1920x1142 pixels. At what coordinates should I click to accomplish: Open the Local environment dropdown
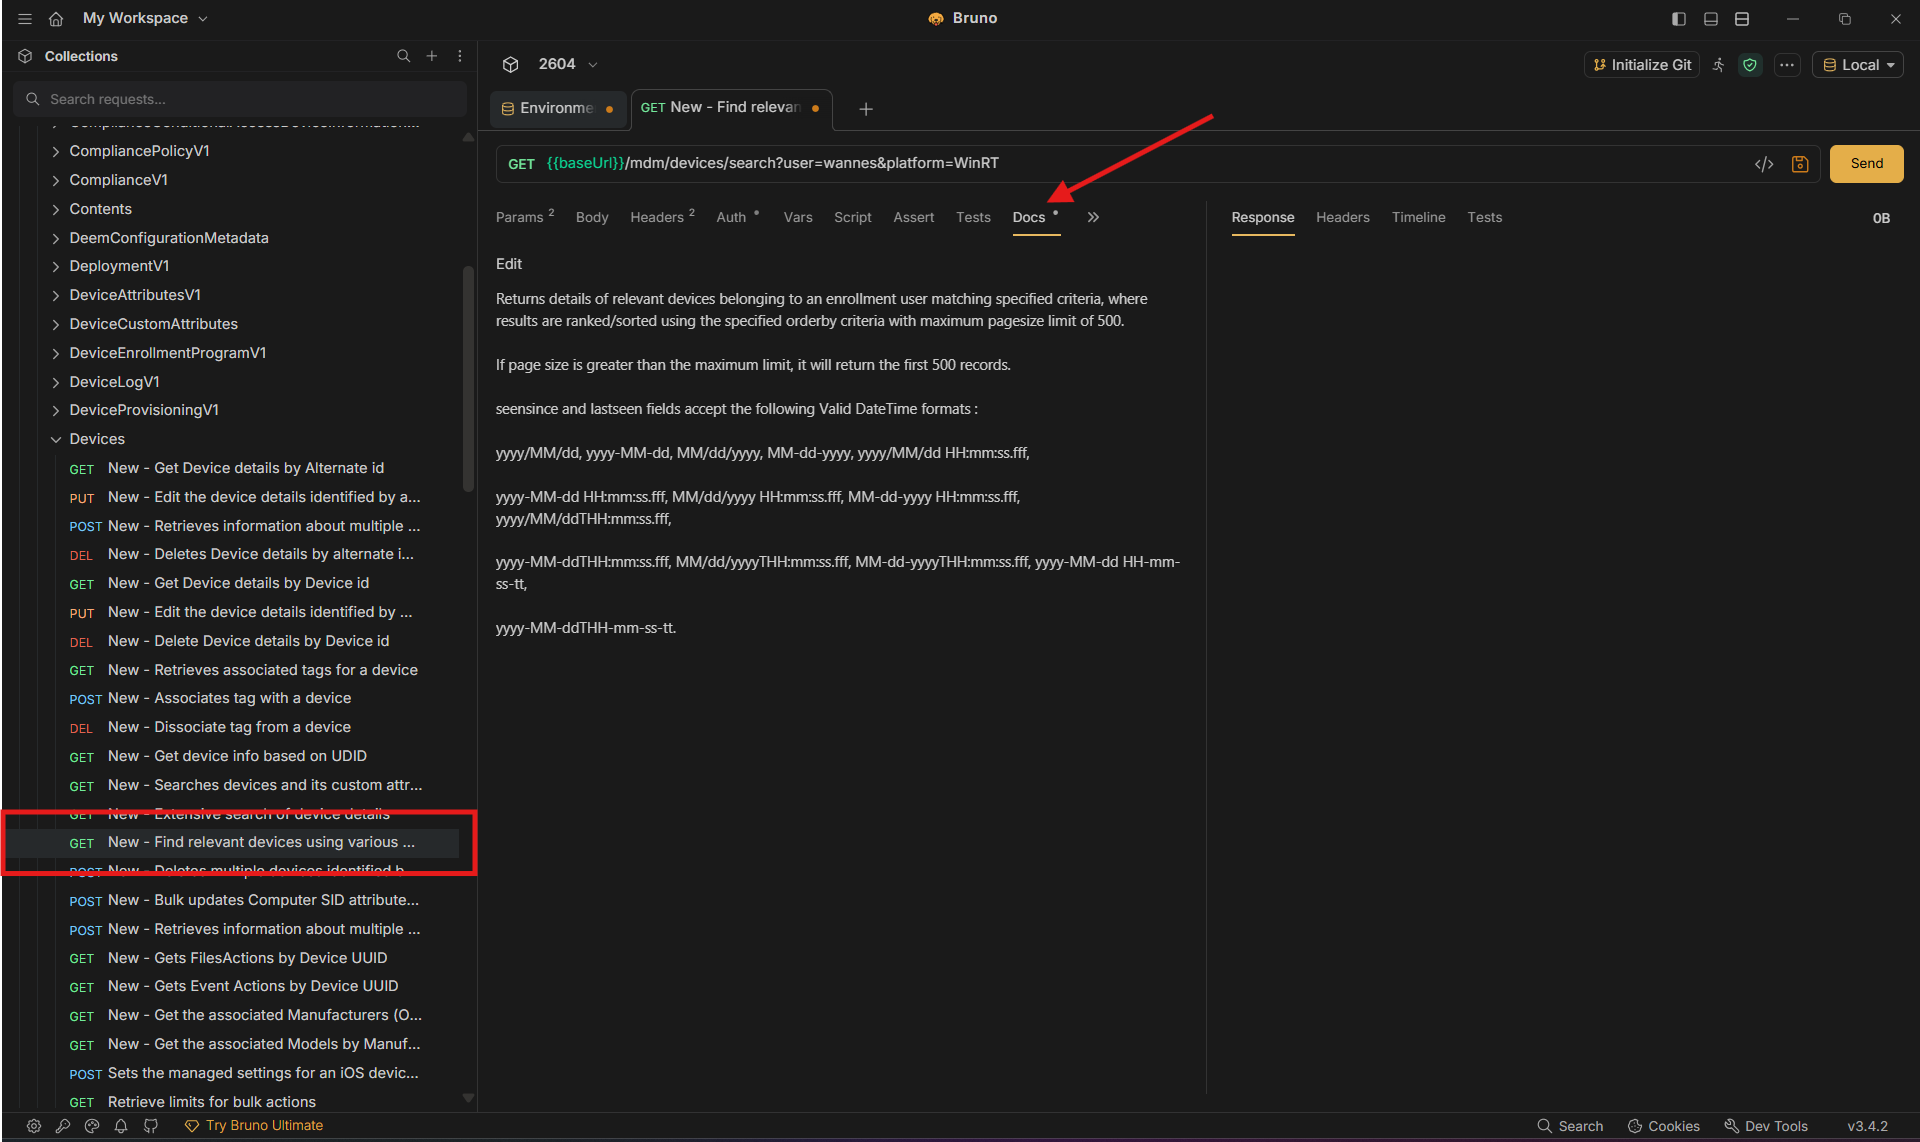click(x=1858, y=65)
